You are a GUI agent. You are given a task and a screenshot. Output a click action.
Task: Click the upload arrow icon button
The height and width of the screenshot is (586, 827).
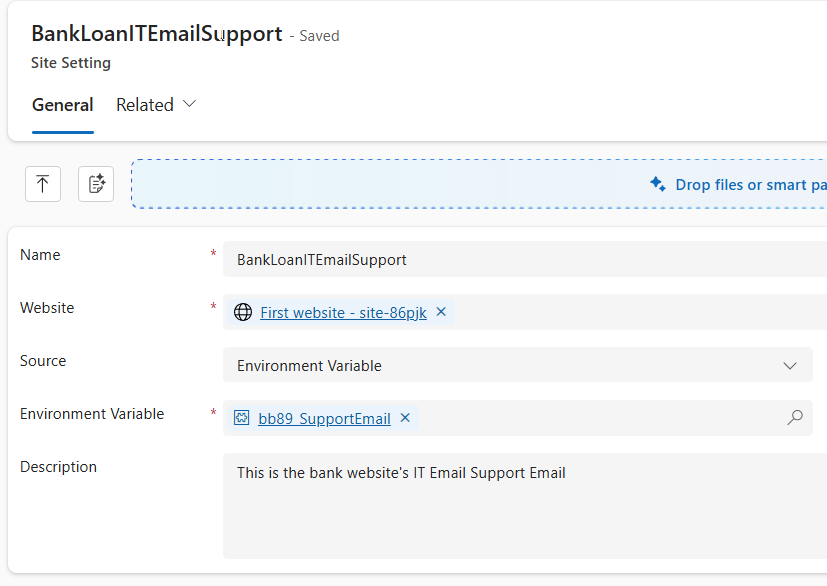pos(43,184)
